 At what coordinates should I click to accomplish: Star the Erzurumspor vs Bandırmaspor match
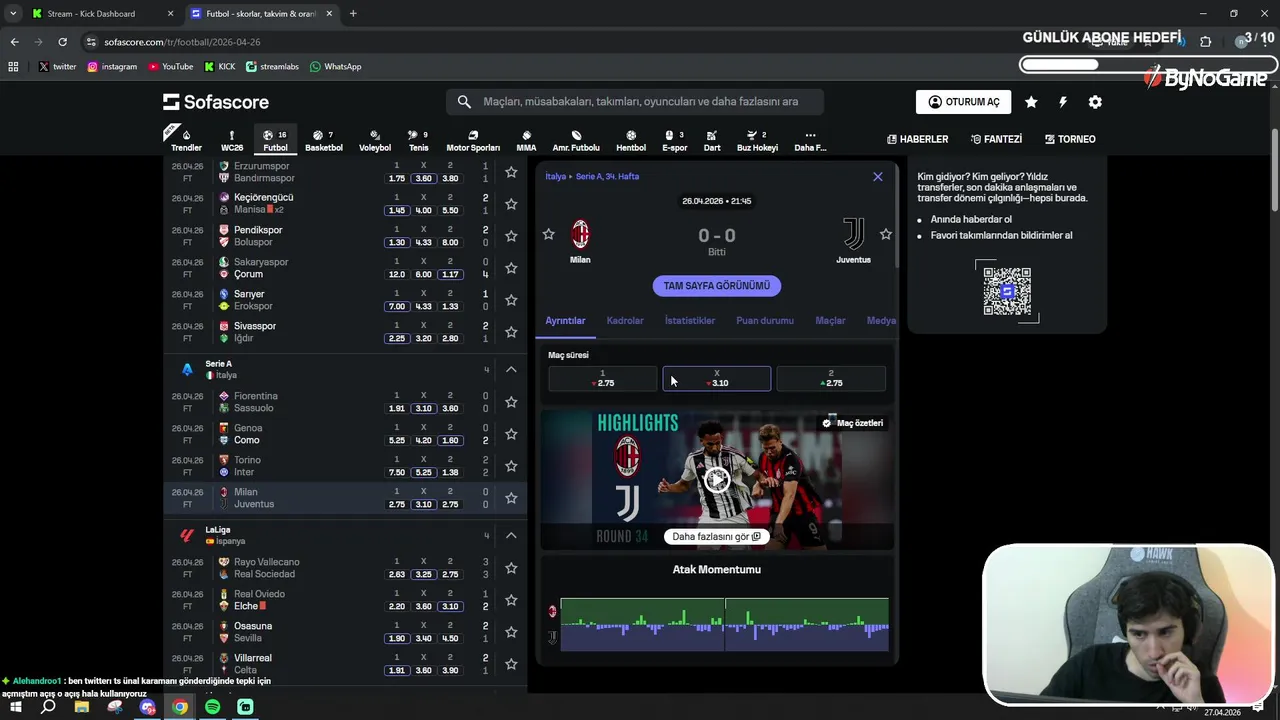tap(511, 172)
